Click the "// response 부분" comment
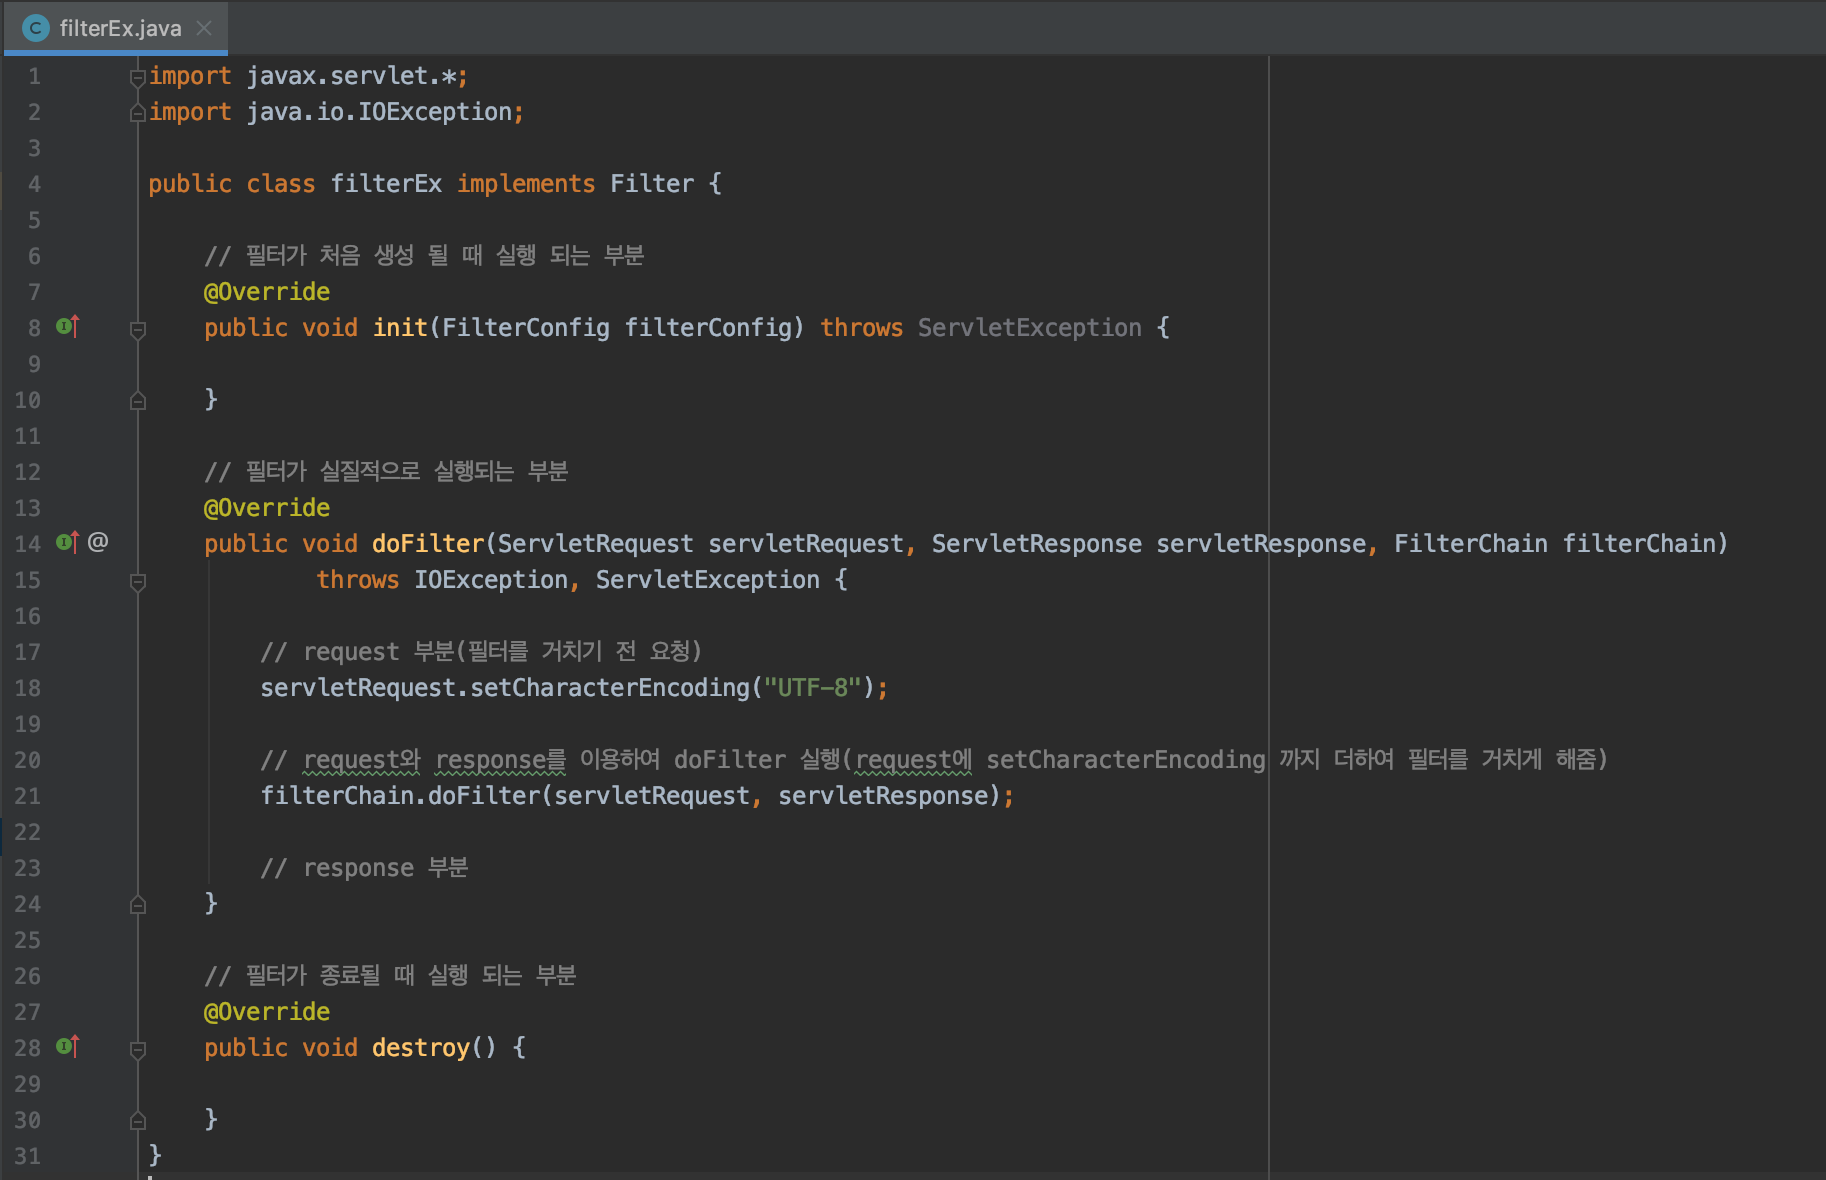 point(364,868)
